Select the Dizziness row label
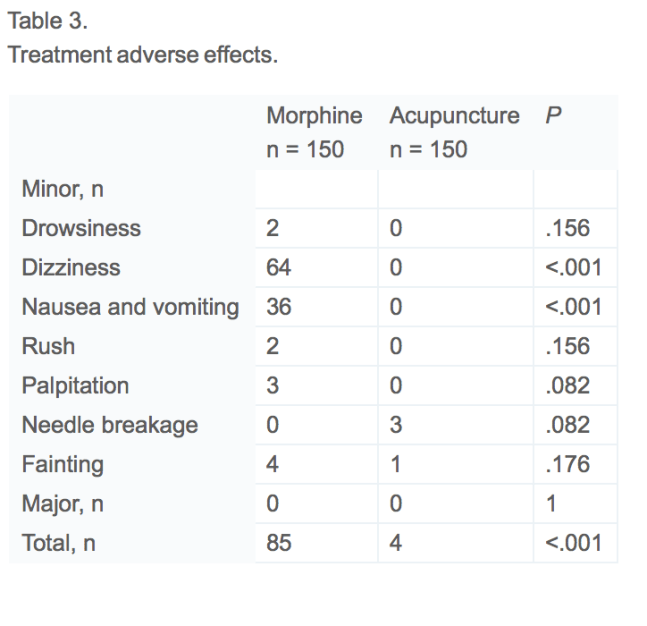Screen dimensions: 647x626 coord(71,268)
